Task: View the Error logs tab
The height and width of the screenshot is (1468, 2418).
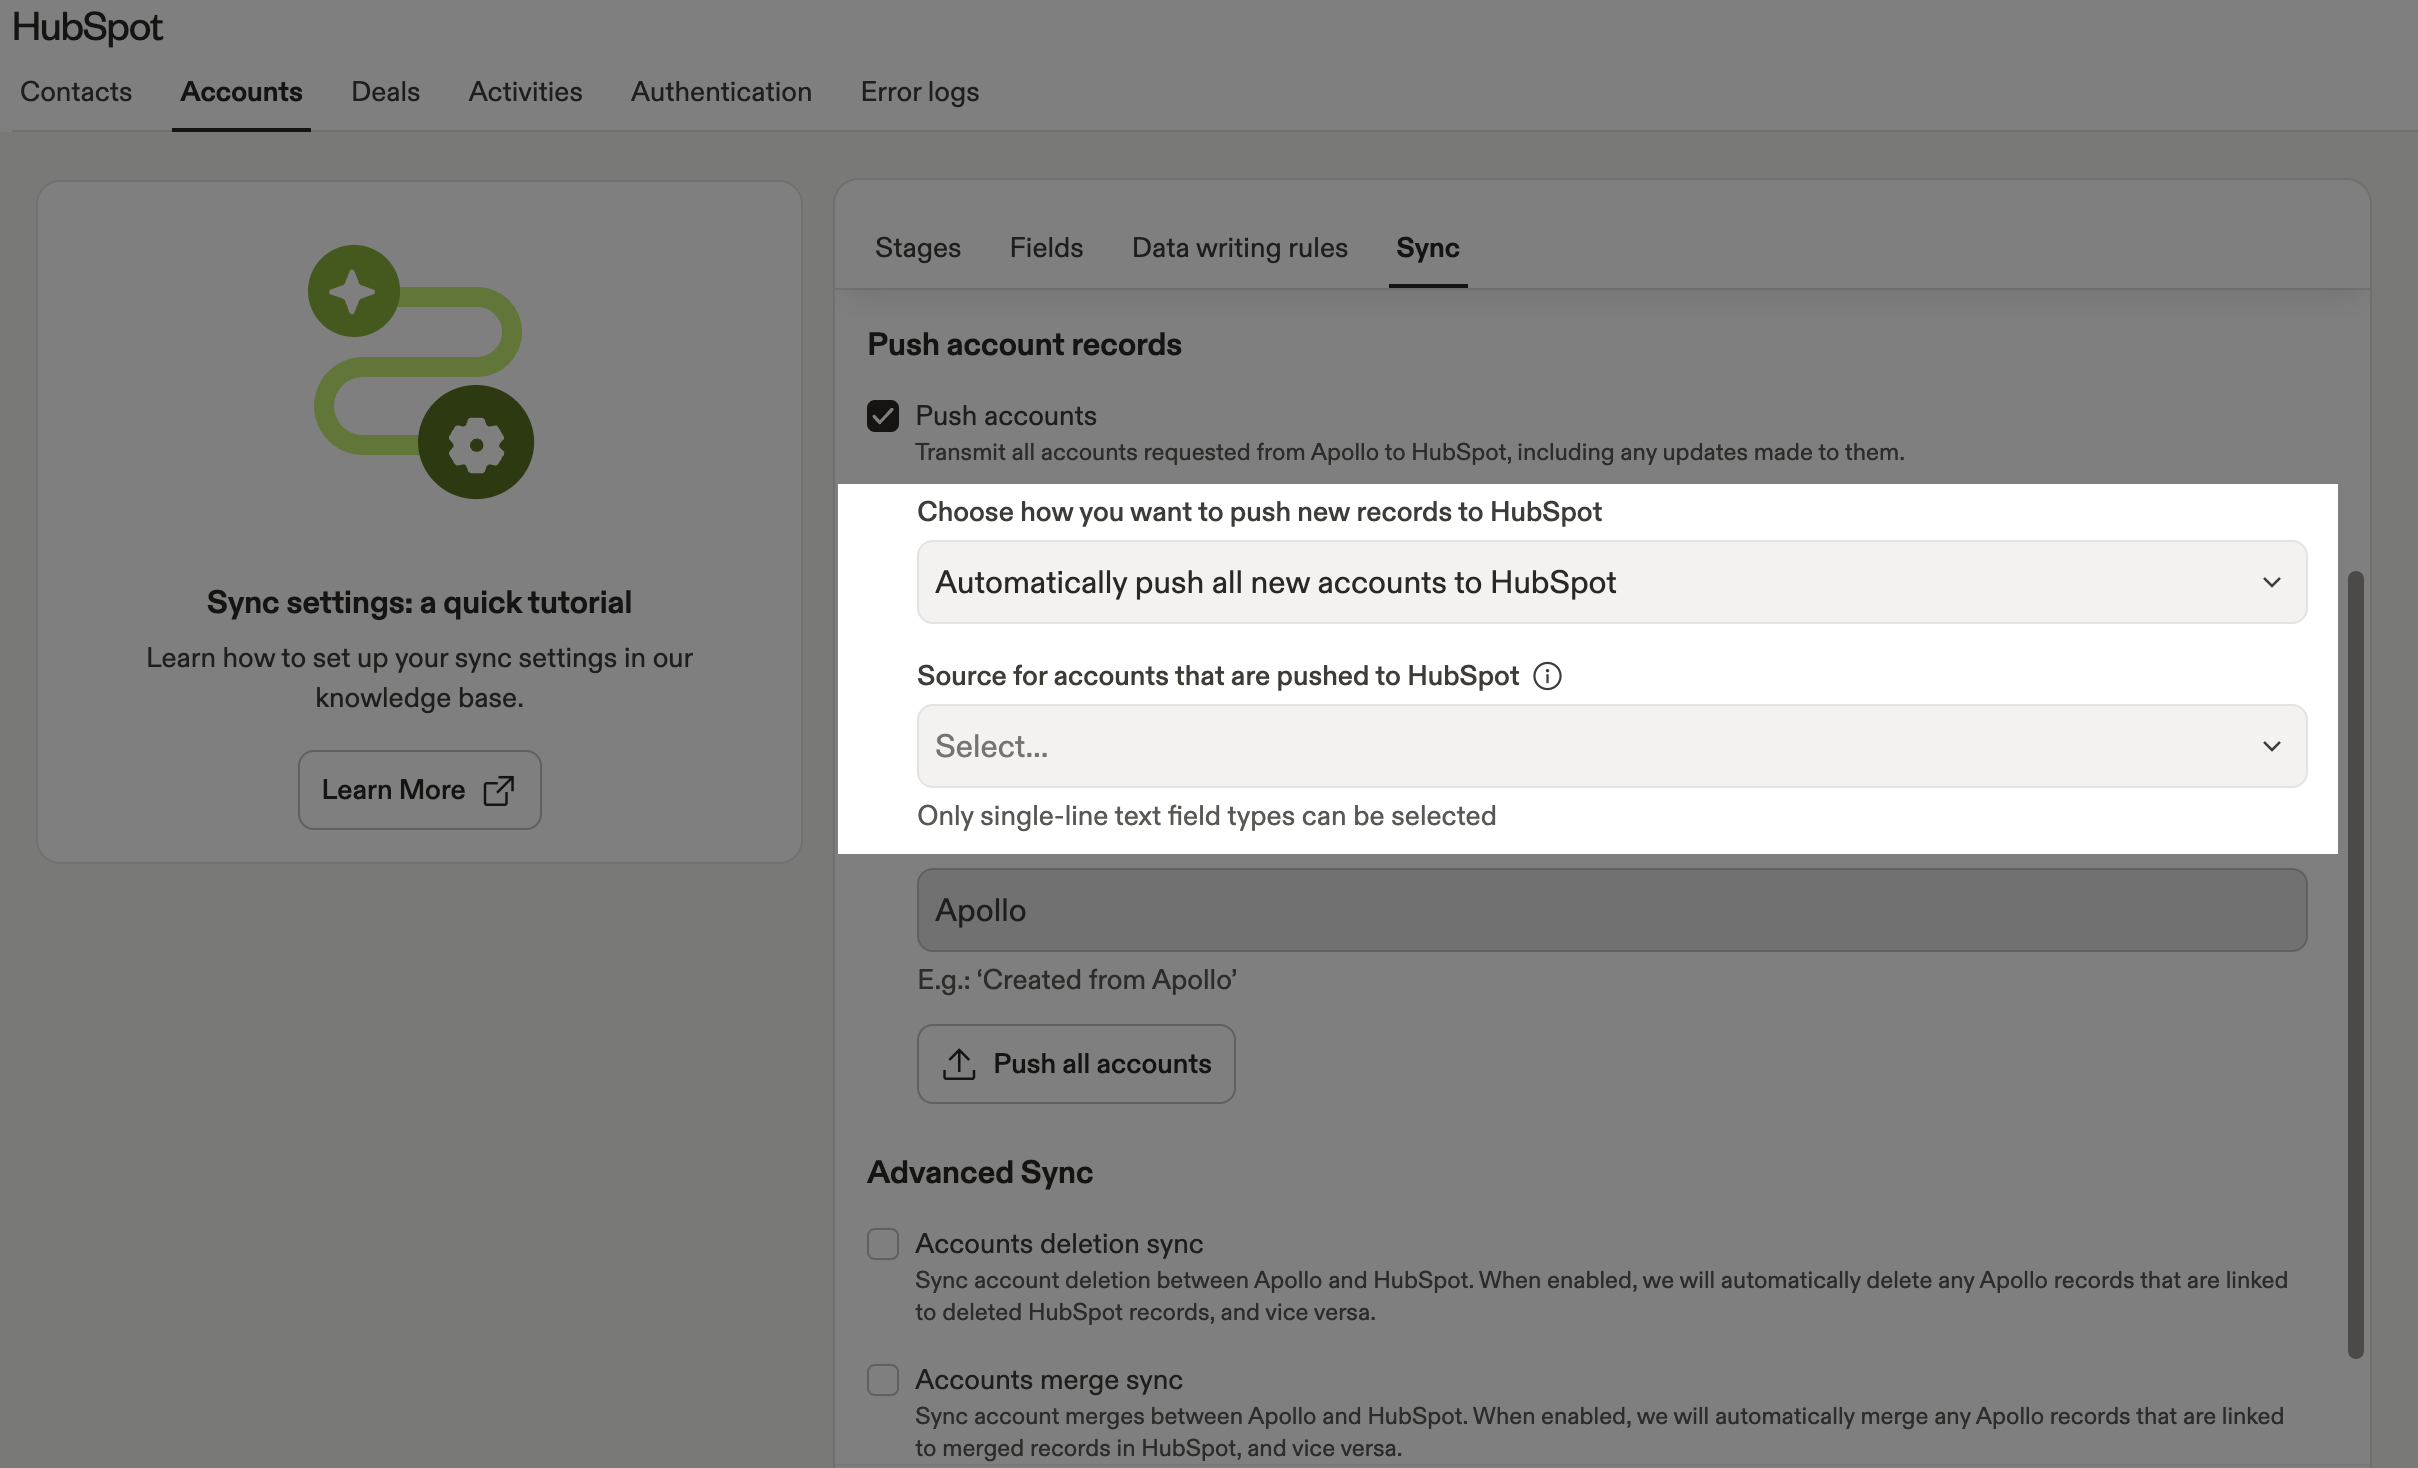Action: point(920,91)
